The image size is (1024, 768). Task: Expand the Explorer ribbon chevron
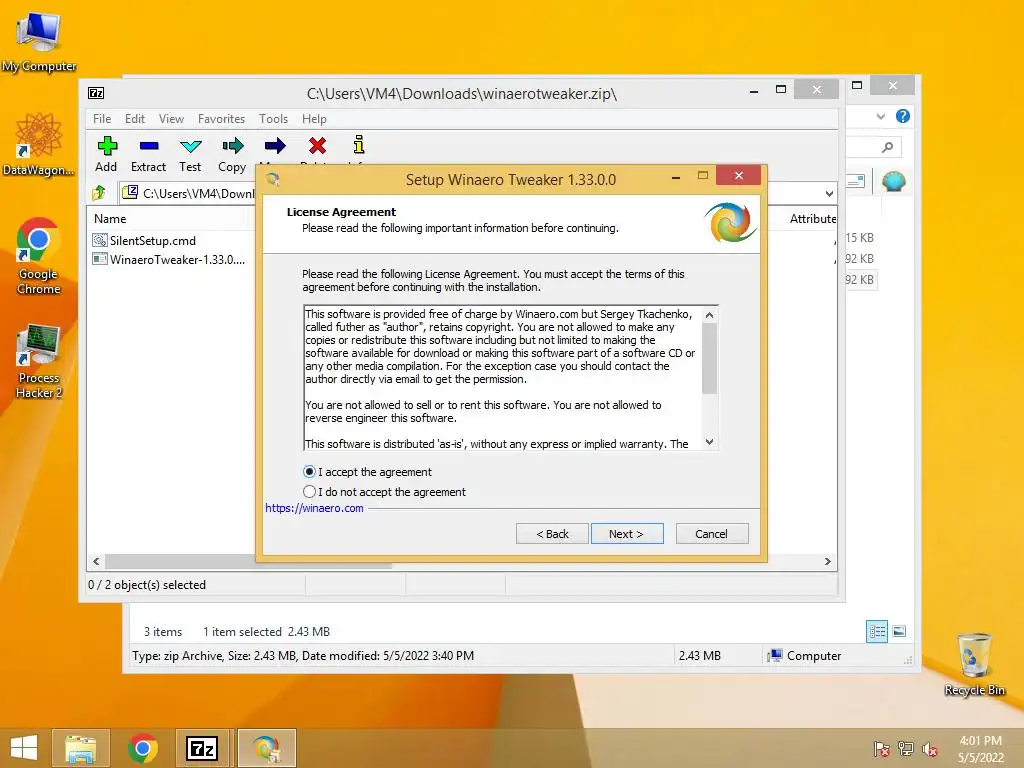point(880,116)
